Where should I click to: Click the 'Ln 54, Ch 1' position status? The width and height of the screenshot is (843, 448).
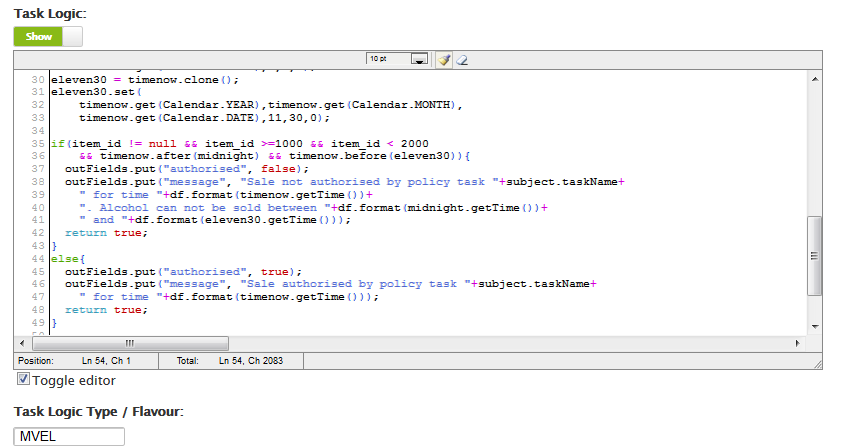pos(106,361)
